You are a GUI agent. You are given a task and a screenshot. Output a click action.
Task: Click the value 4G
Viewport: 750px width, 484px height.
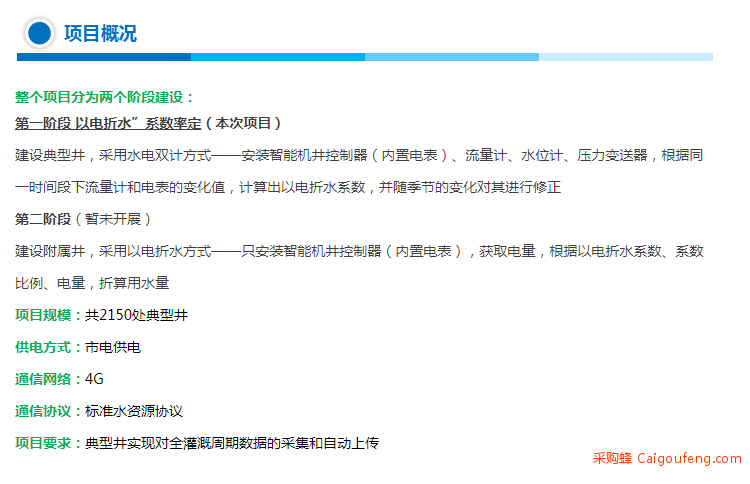point(94,379)
